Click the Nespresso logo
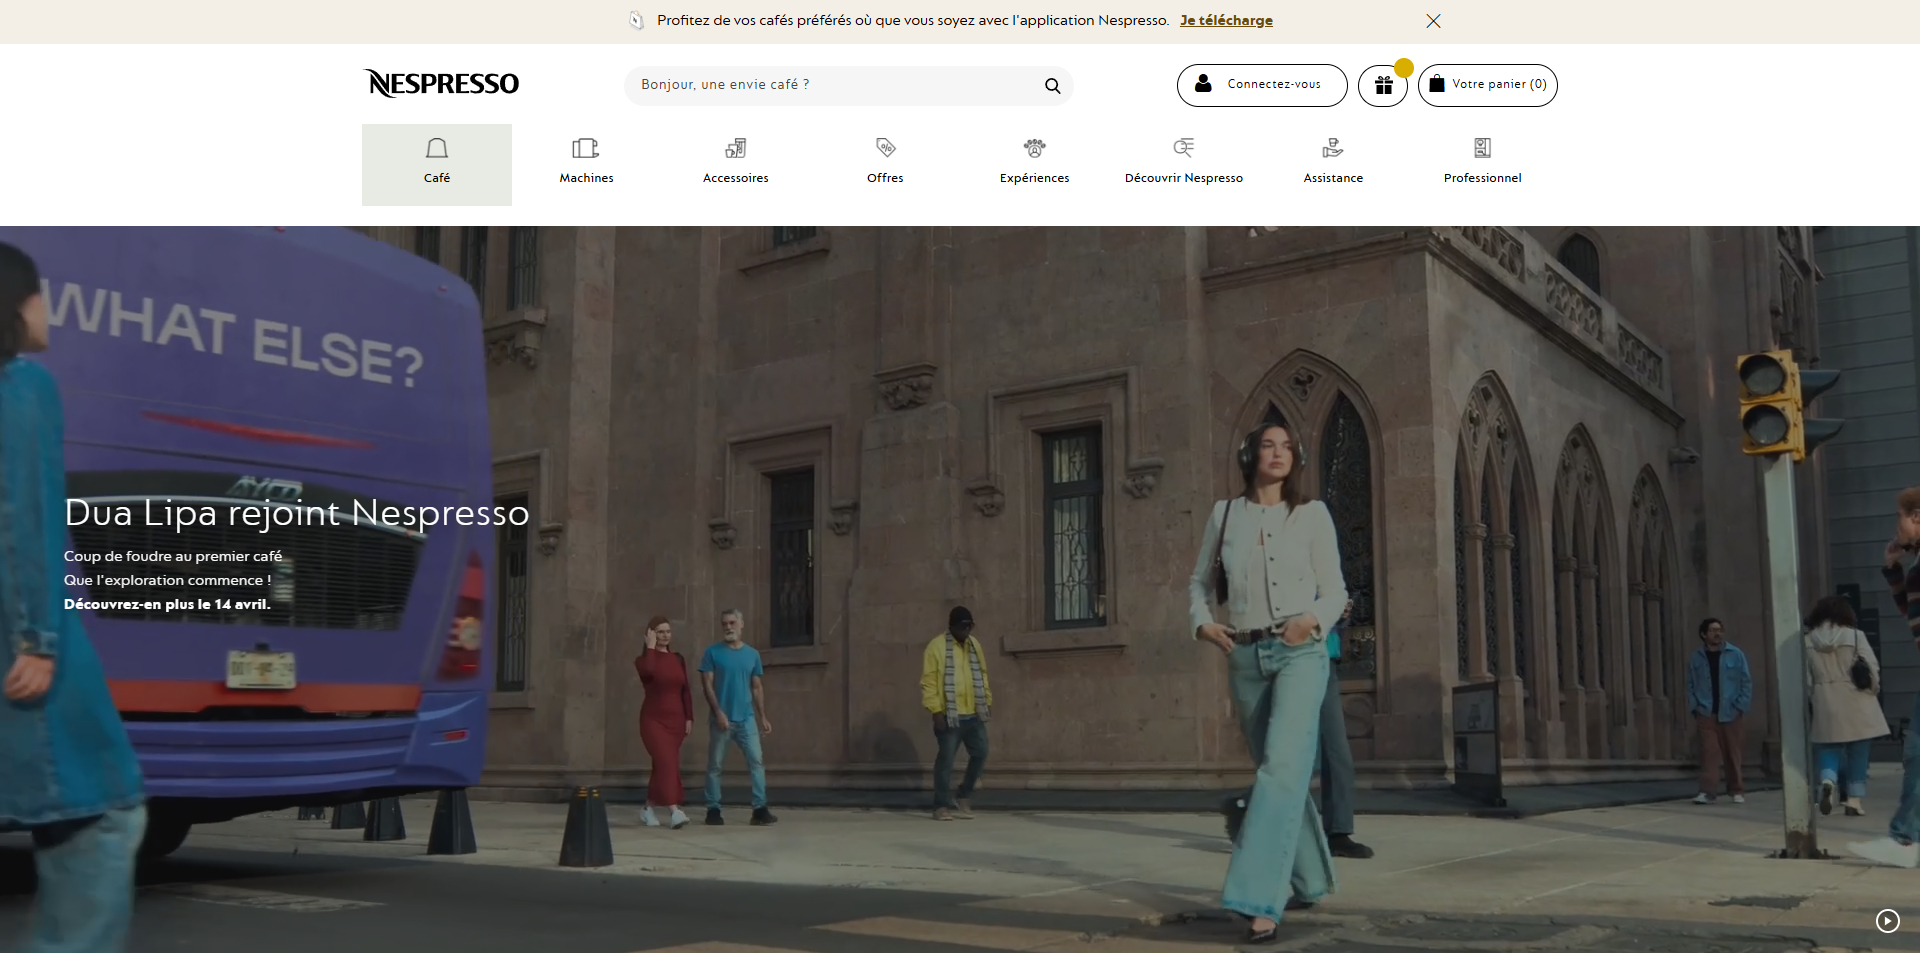Image resolution: width=1920 pixels, height=953 pixels. (441, 84)
